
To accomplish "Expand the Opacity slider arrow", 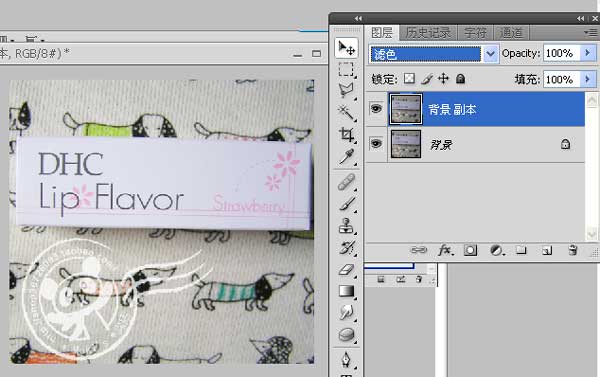I will [x=588, y=53].
